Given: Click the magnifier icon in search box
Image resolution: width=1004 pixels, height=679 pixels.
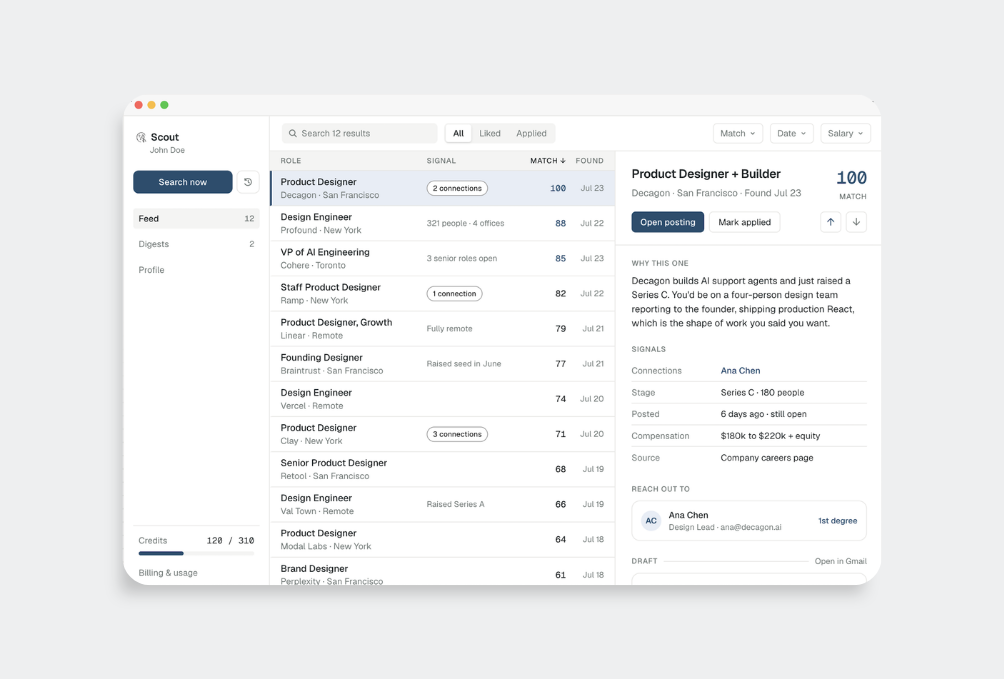Looking at the screenshot, I should [293, 133].
